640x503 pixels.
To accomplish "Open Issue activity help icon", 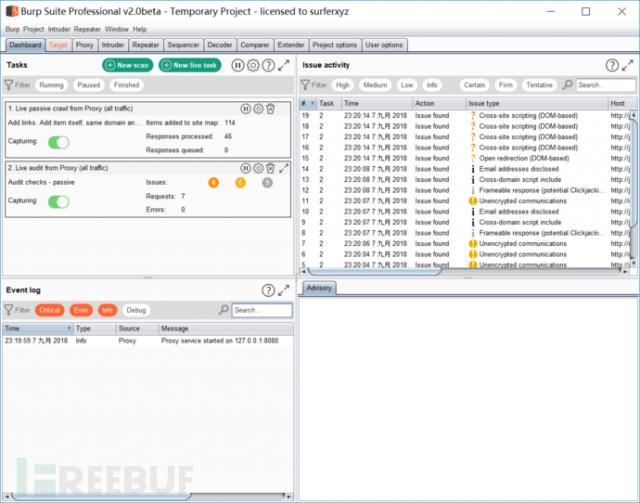I will (612, 65).
